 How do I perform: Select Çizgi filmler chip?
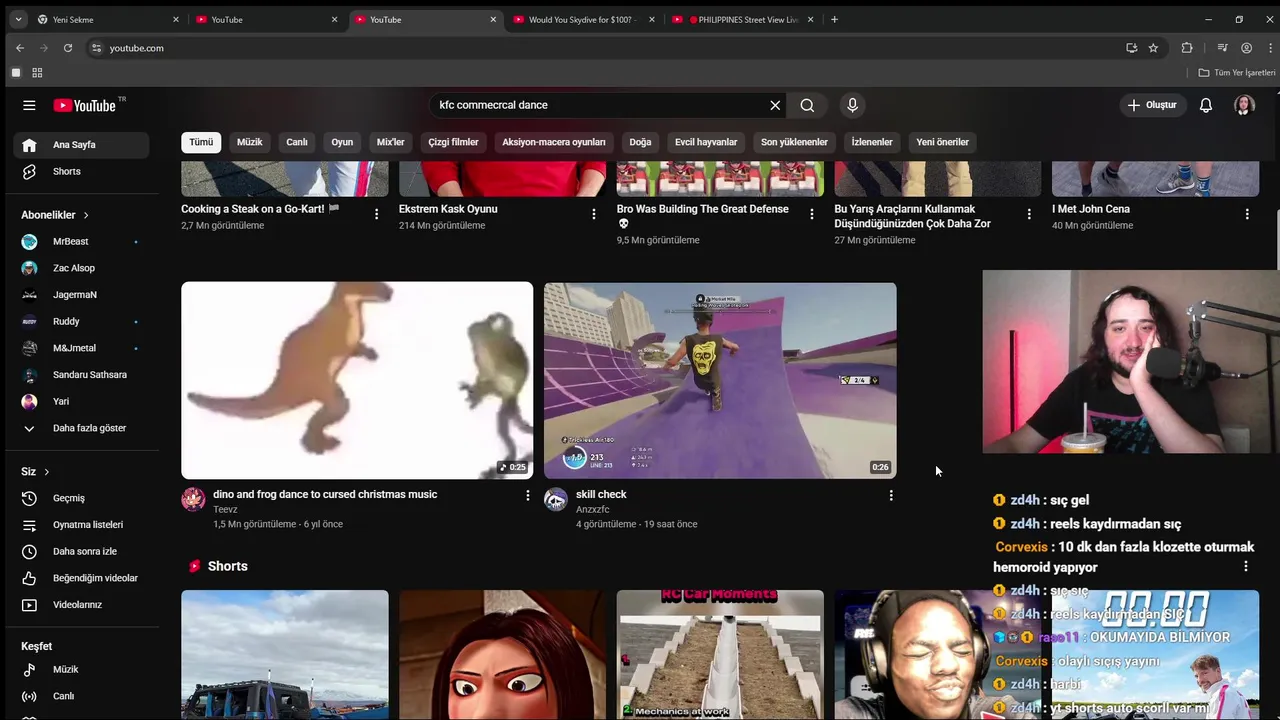point(453,142)
